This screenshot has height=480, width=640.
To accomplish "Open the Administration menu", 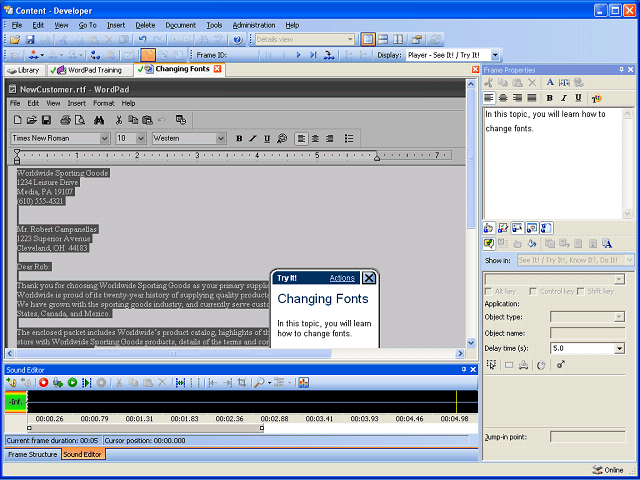I will click(x=254, y=25).
